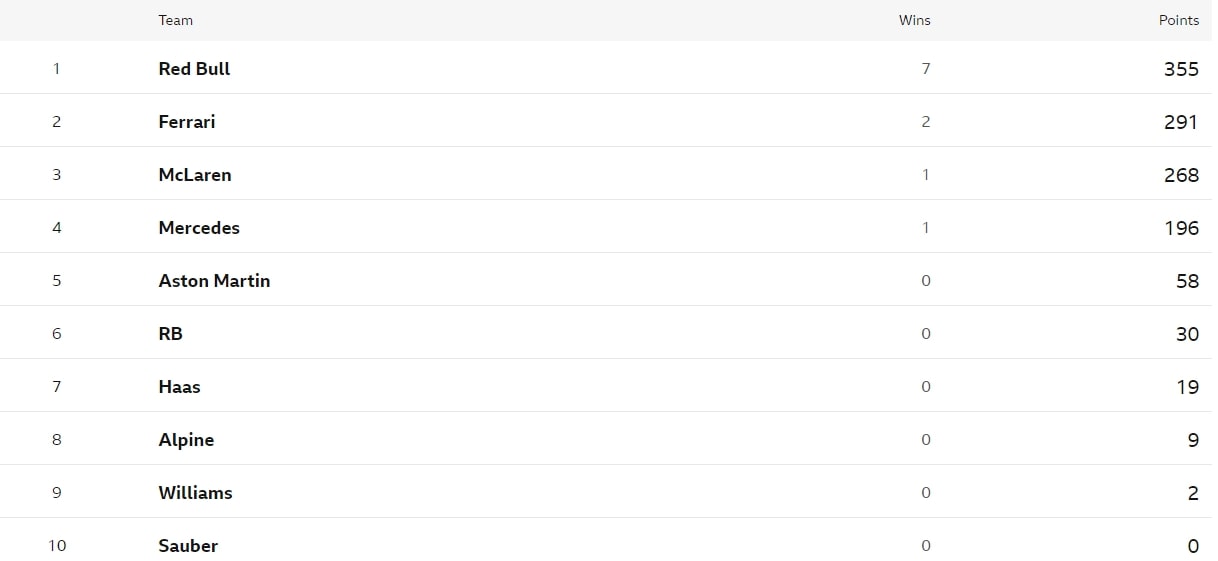The width and height of the screenshot is (1218, 561).
Task: Open the Haas team entry
Action: tap(179, 387)
